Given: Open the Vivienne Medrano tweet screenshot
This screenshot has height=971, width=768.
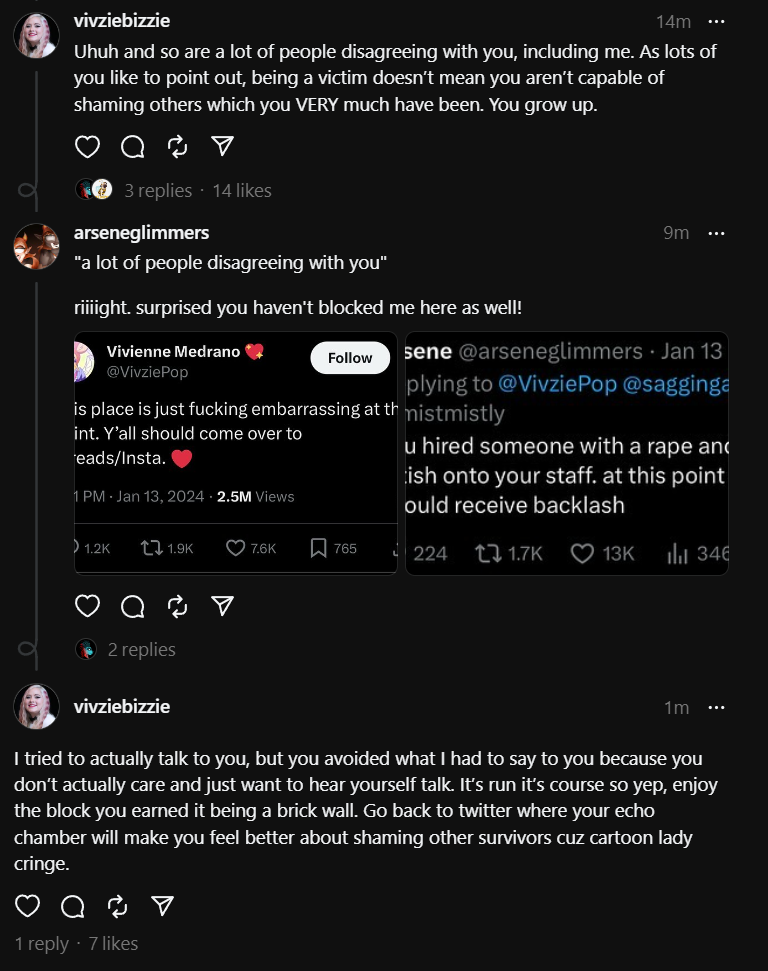Looking at the screenshot, I should point(236,453).
